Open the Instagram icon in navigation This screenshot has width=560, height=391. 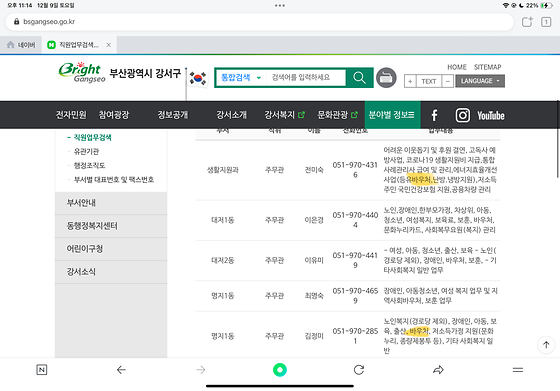point(462,115)
